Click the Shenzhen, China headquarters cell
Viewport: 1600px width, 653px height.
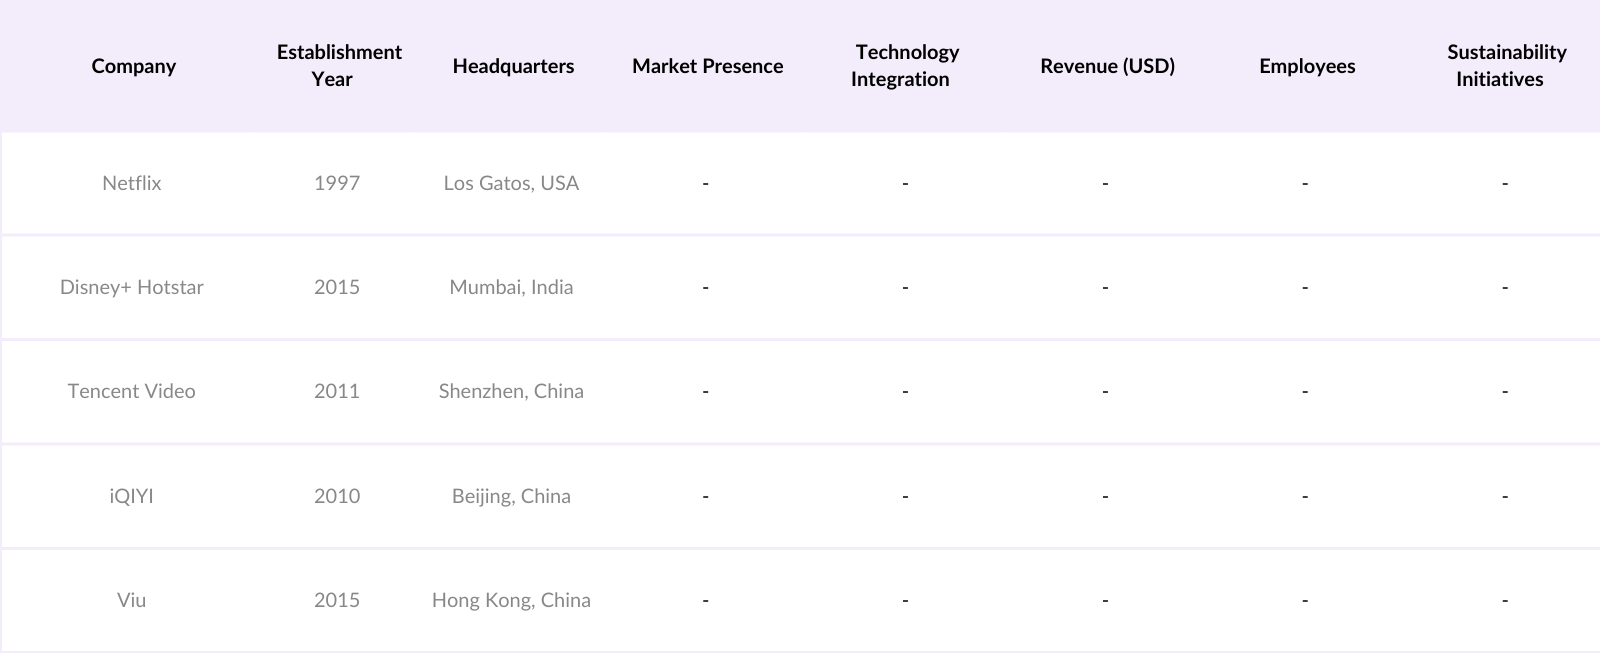(511, 391)
